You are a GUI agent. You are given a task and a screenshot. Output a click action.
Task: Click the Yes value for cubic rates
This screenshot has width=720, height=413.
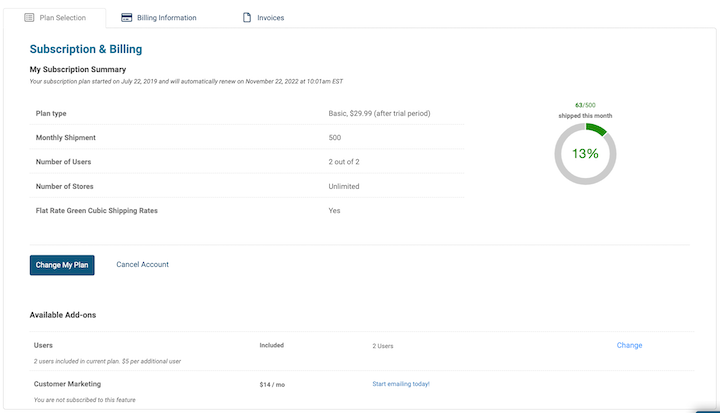(334, 211)
